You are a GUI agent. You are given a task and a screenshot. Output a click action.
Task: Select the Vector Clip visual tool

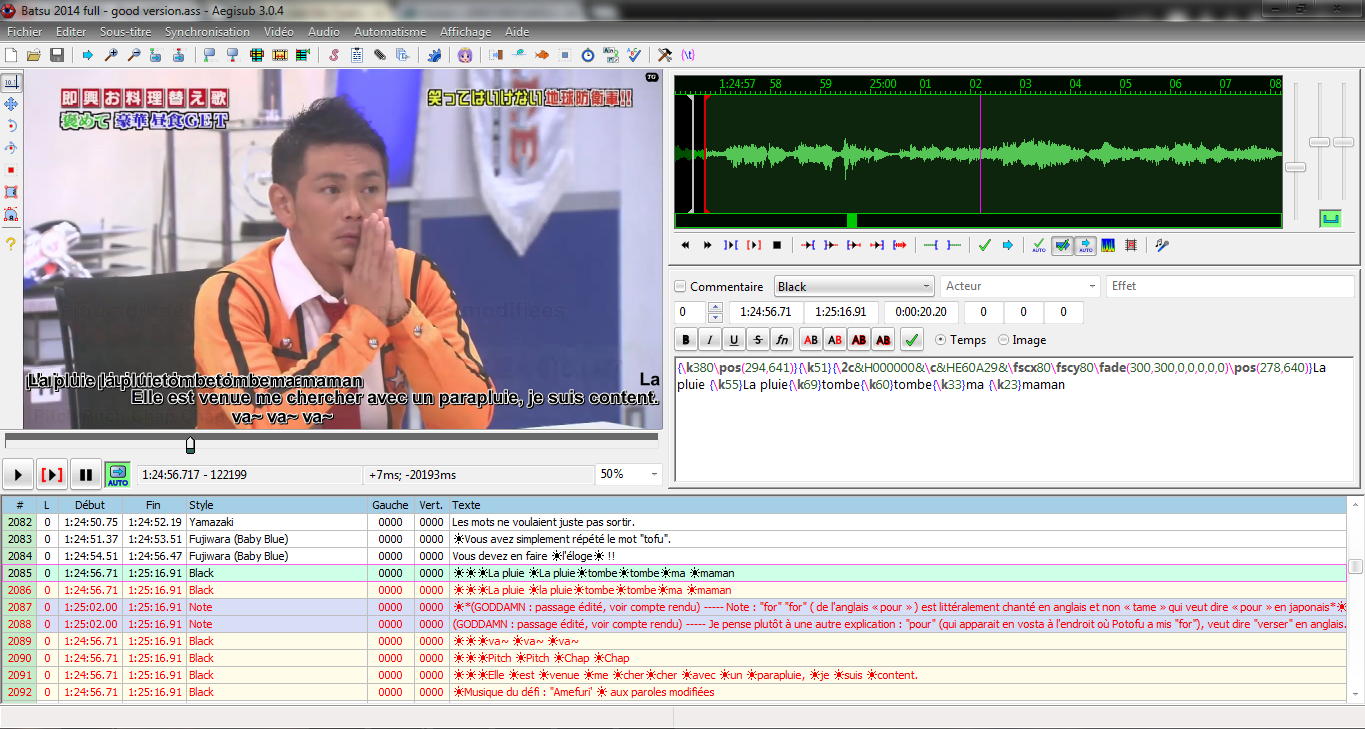11,214
